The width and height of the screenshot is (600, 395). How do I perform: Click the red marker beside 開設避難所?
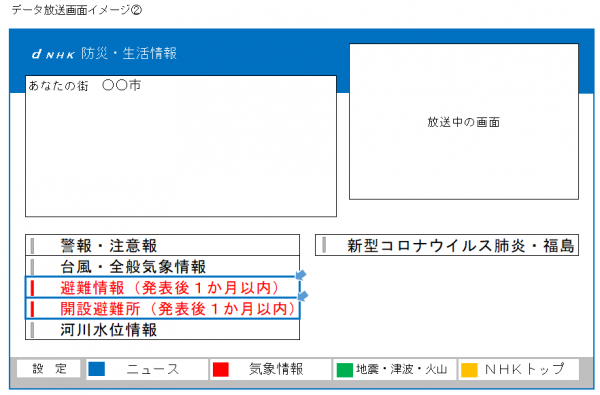point(33,309)
